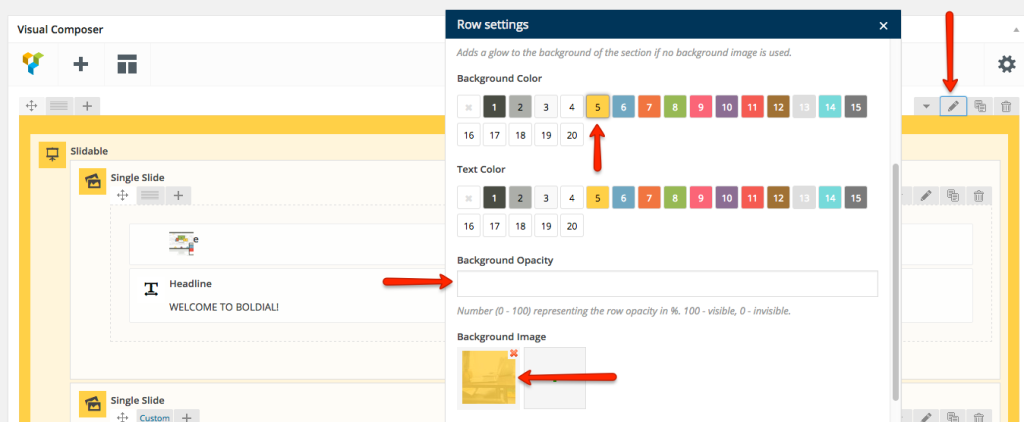Choose Background Color swatch 16
1024x422 pixels.
click(x=469, y=135)
